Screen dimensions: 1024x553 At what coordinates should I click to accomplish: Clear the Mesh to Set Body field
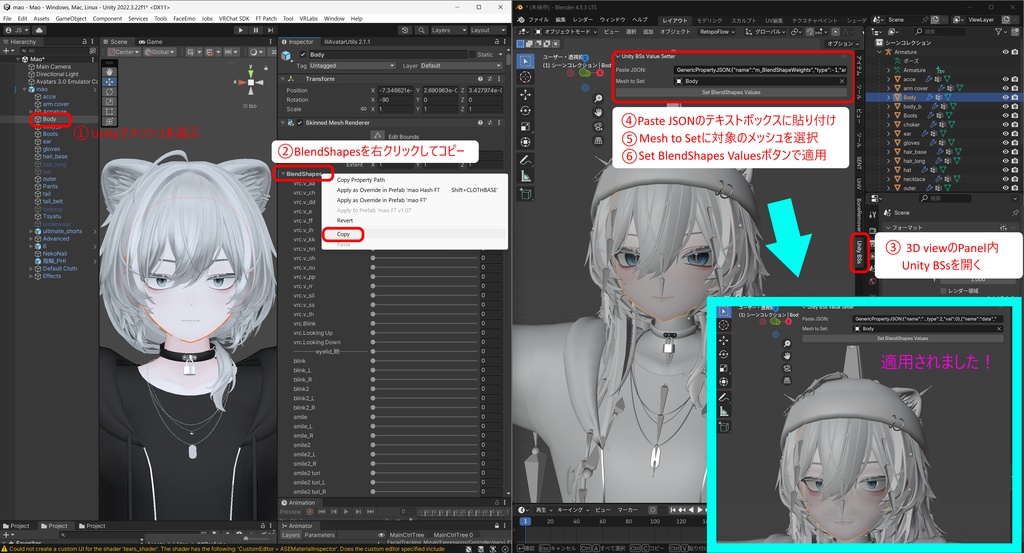pos(842,81)
